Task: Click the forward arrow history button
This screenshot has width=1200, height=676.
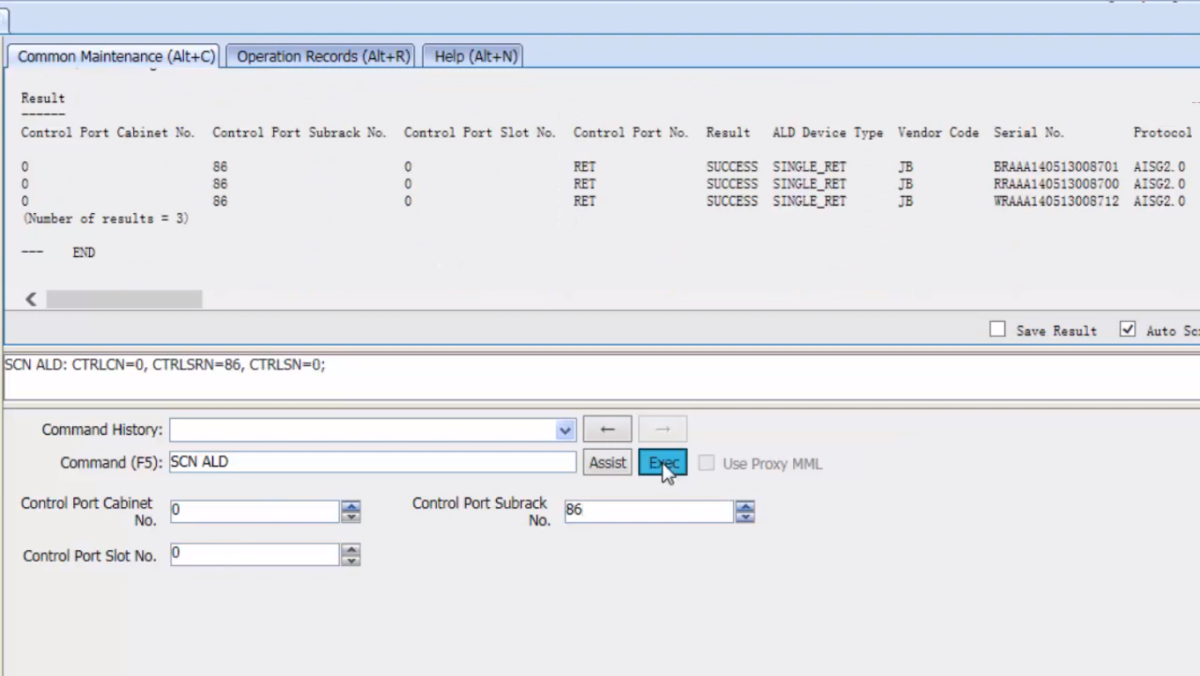Action: pyautogui.click(x=662, y=430)
